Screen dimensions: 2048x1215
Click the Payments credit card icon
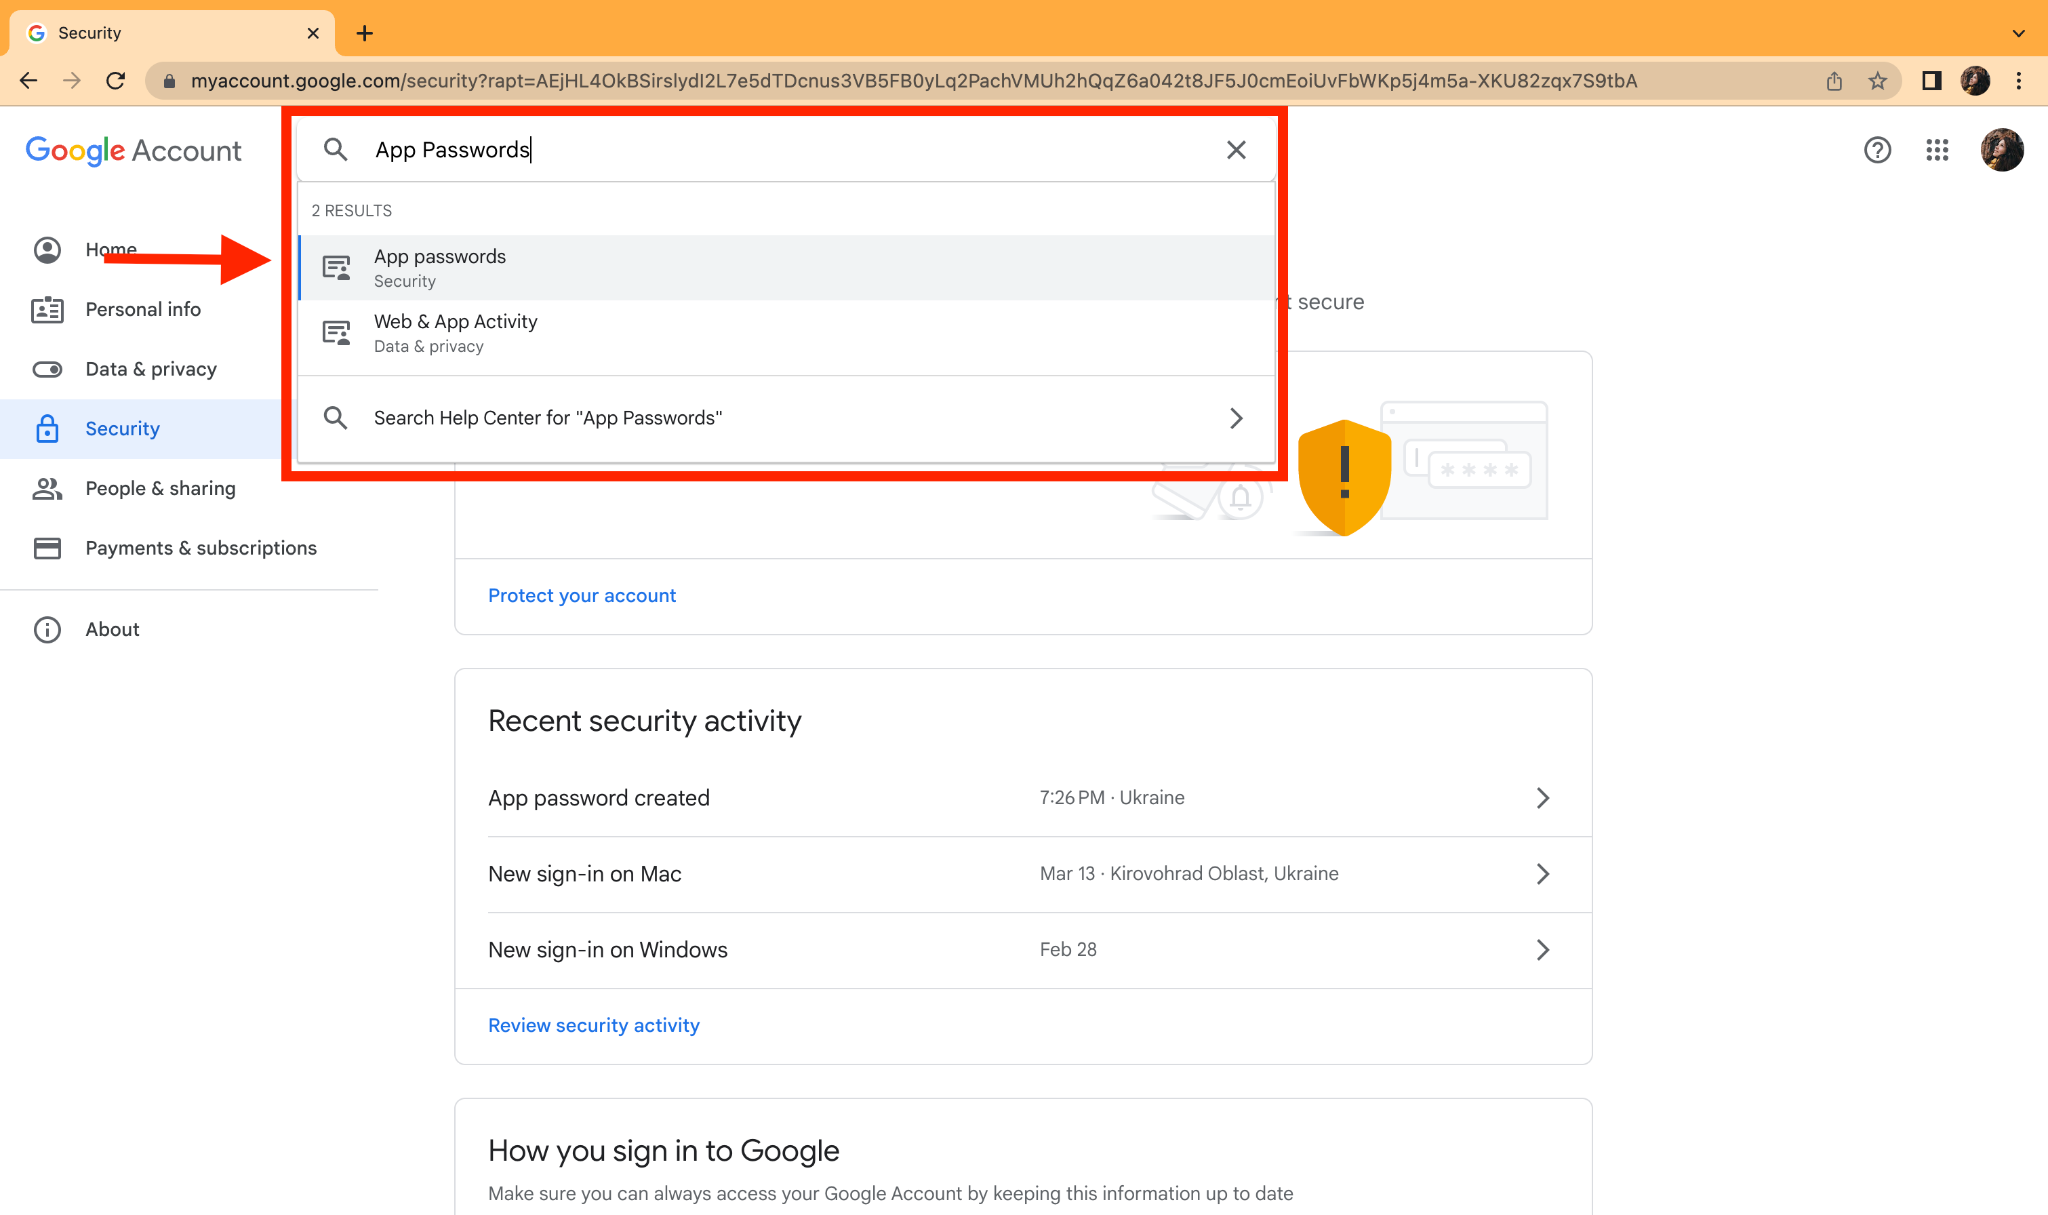click(47, 548)
